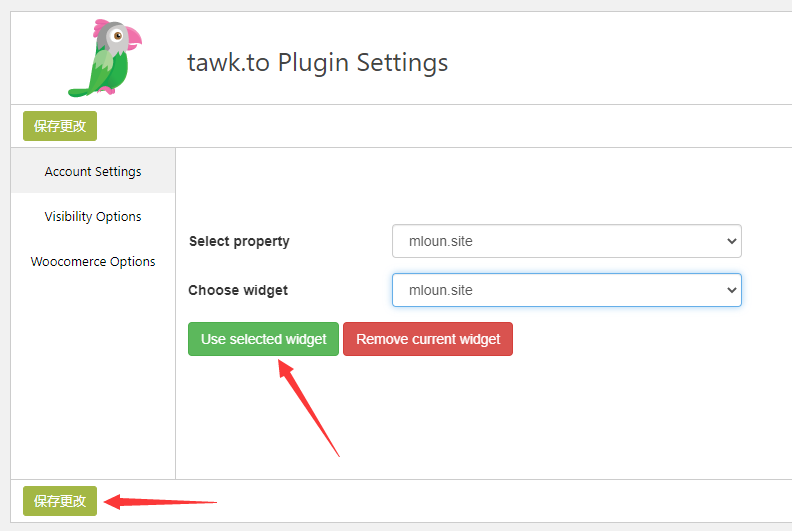
Task: Click the chevron arrow of Select property dropdown
Action: pyautogui.click(x=731, y=241)
